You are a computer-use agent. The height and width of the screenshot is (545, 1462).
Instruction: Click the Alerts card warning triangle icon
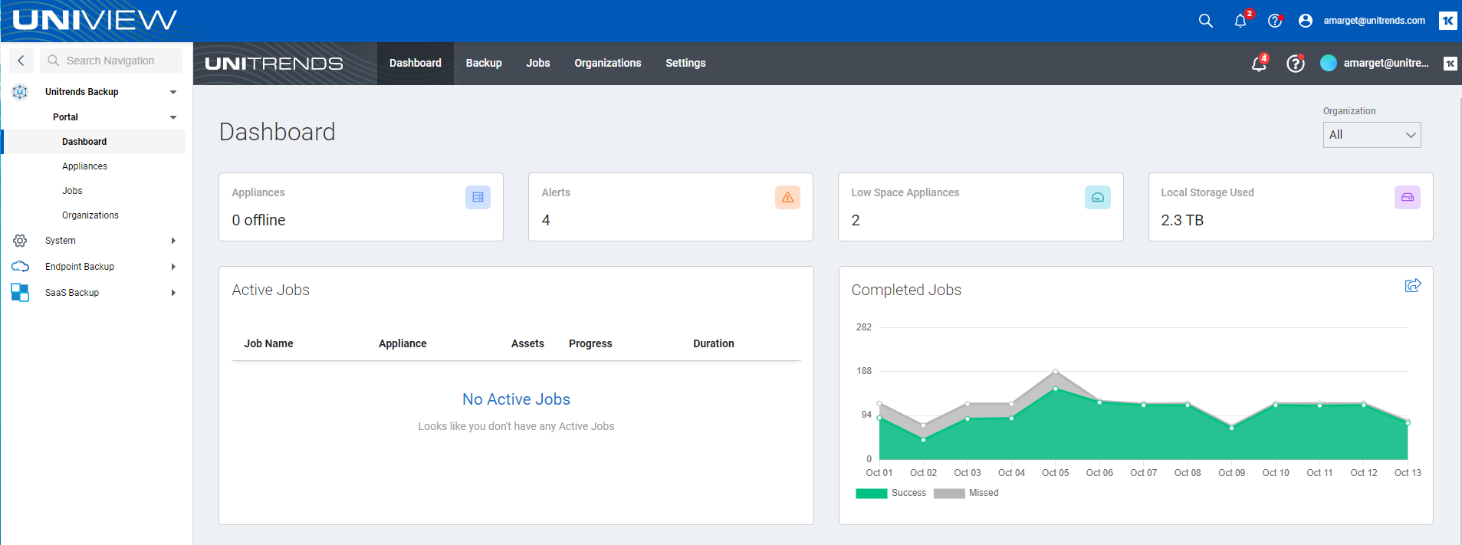(x=788, y=197)
